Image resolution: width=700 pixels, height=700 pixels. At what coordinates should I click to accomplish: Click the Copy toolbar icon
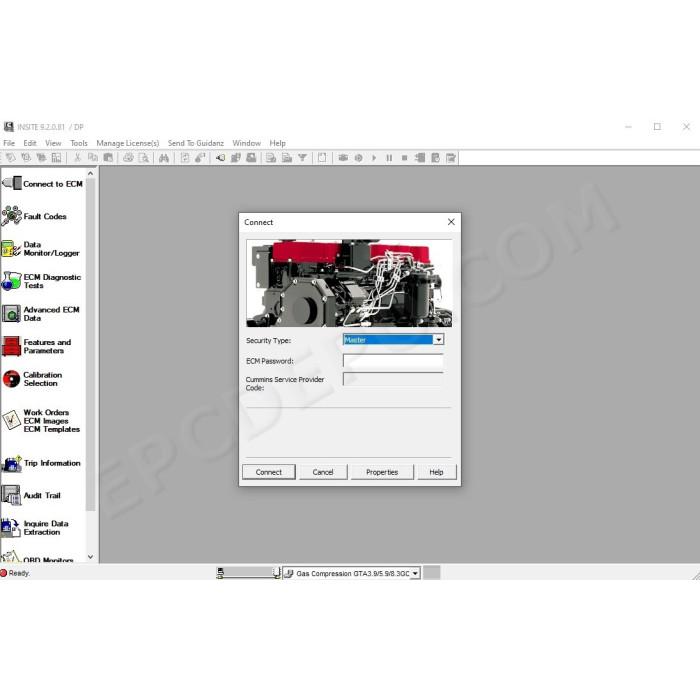pos(93,158)
